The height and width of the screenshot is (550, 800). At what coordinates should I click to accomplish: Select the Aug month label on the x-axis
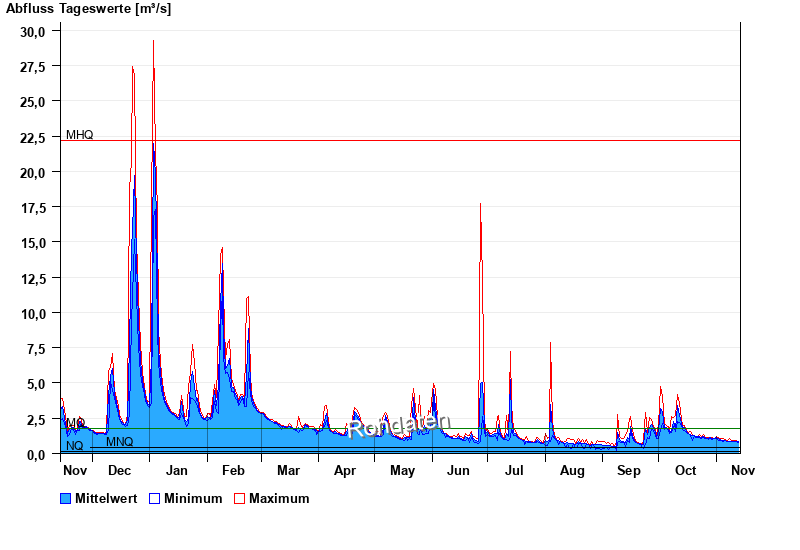(x=572, y=470)
